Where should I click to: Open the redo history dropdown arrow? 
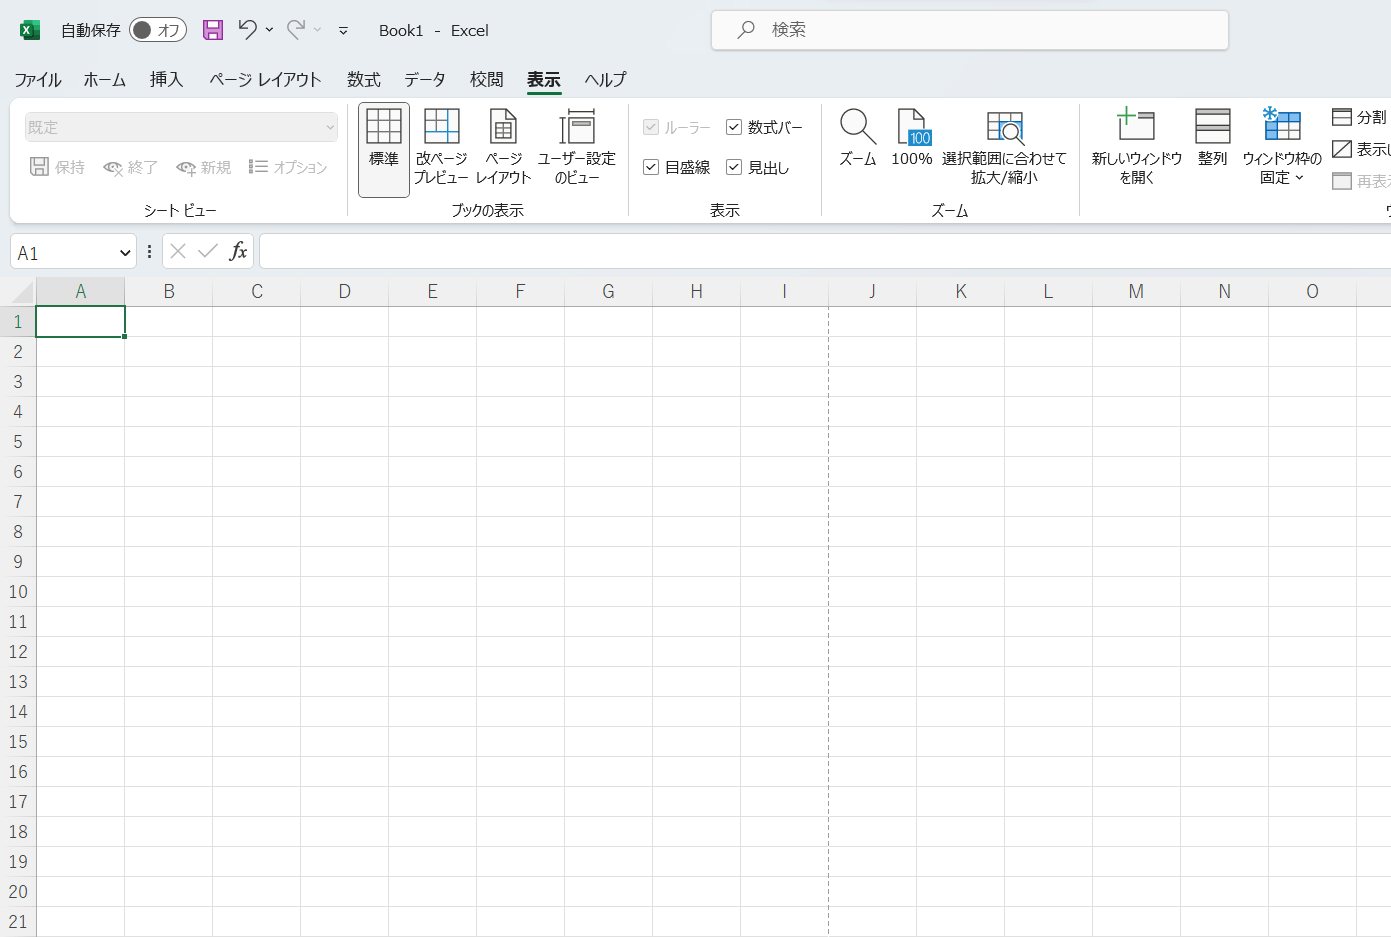click(318, 30)
